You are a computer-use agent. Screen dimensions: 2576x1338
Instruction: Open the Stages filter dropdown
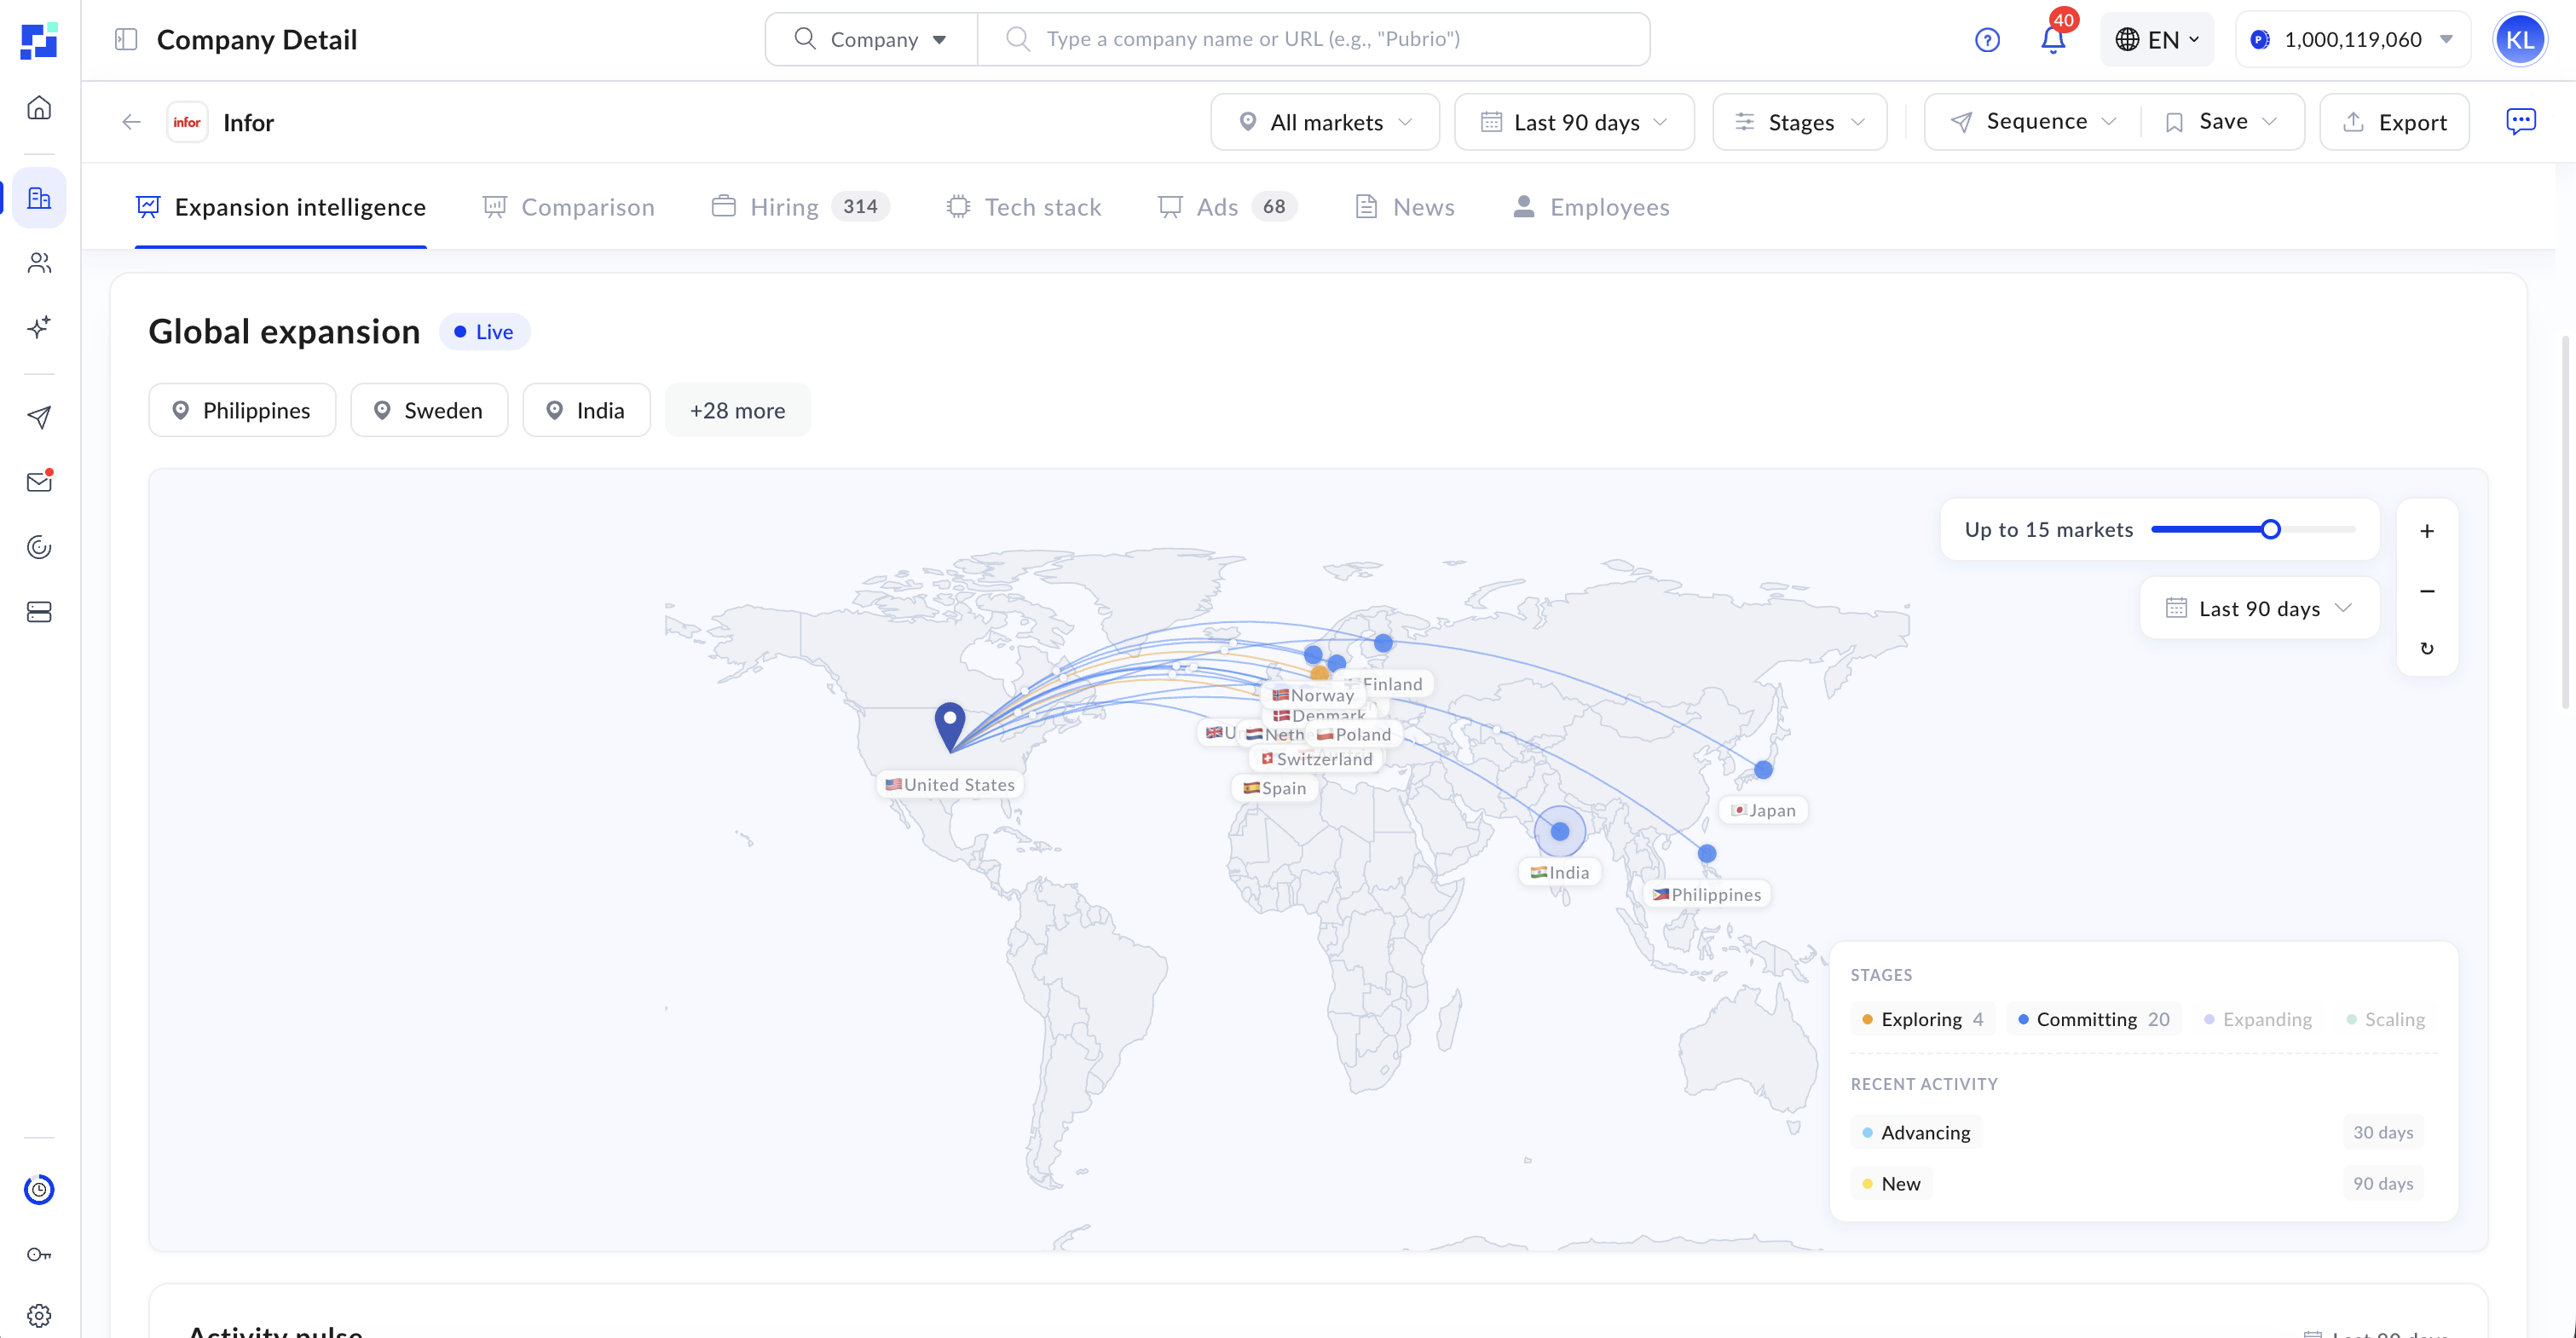point(1800,122)
